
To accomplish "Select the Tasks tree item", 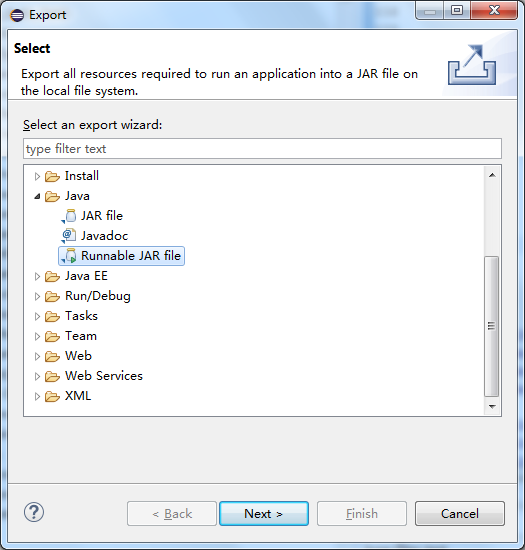I will pos(81,316).
